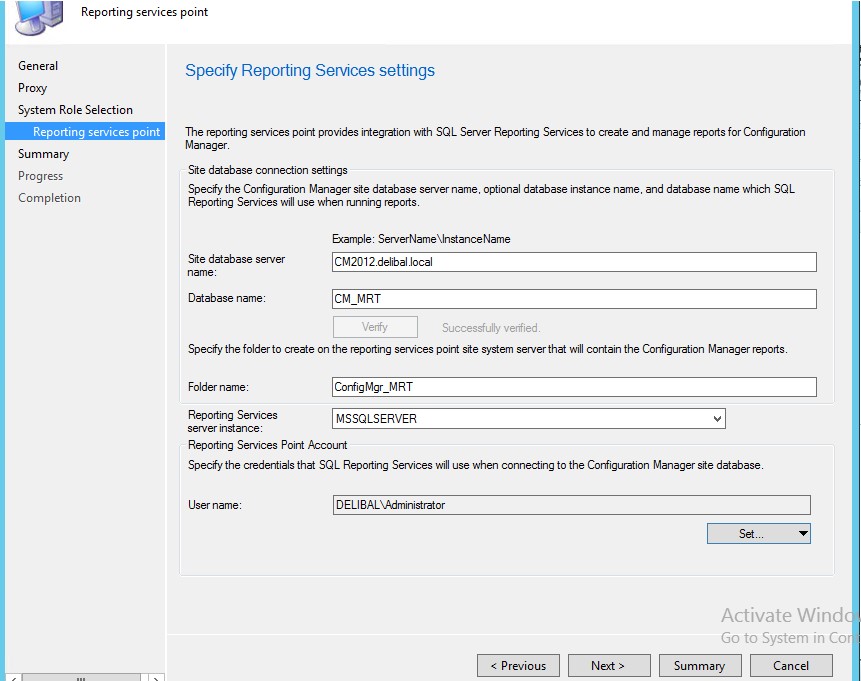Jump to Summary step in left navigation
861x681 pixels.
pos(43,154)
